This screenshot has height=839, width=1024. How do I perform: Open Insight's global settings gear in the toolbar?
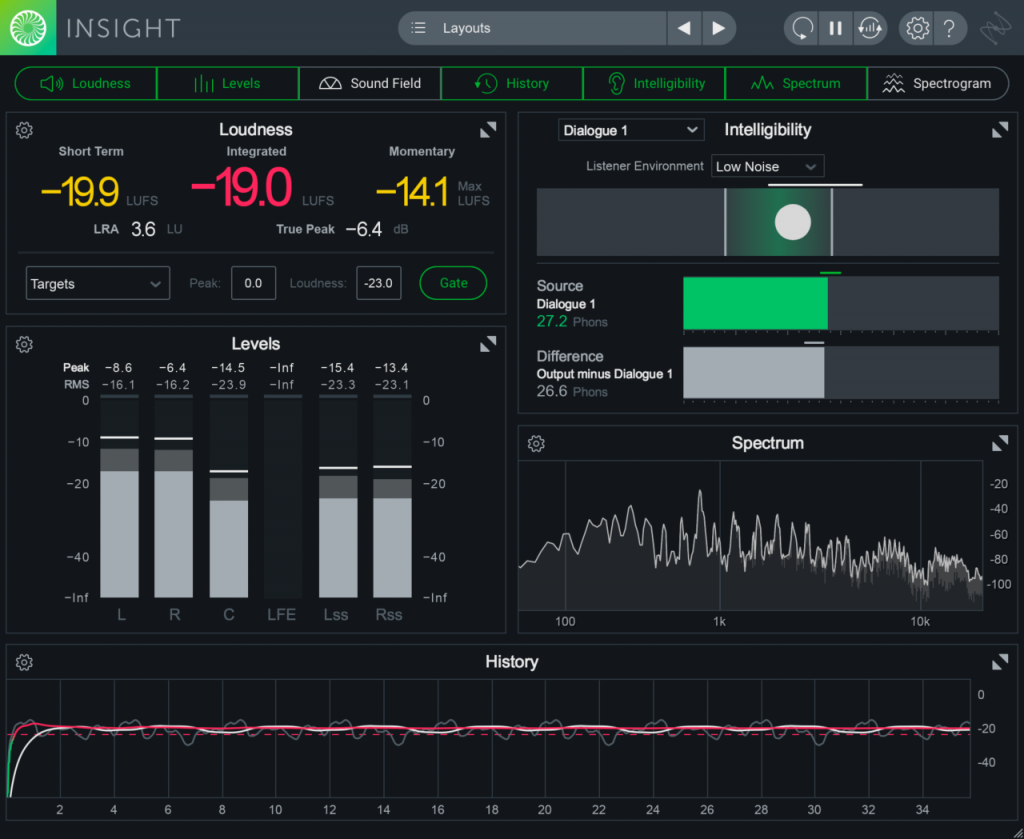pyautogui.click(x=916, y=28)
